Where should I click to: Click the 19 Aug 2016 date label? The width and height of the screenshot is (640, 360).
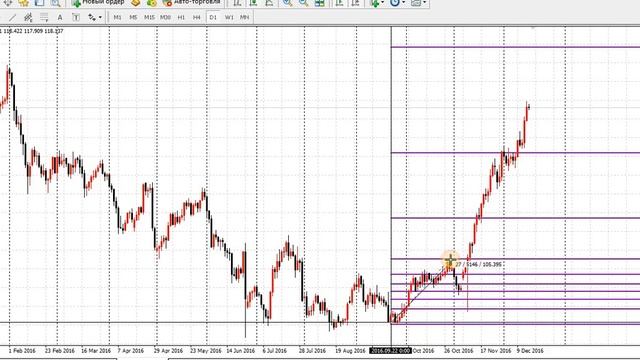[350, 351]
